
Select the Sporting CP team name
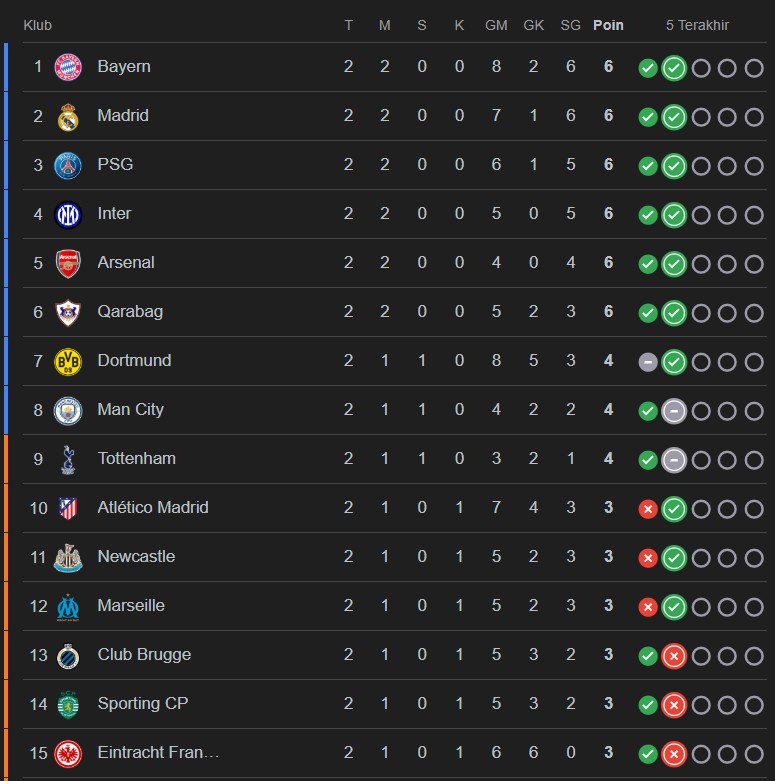tap(143, 704)
